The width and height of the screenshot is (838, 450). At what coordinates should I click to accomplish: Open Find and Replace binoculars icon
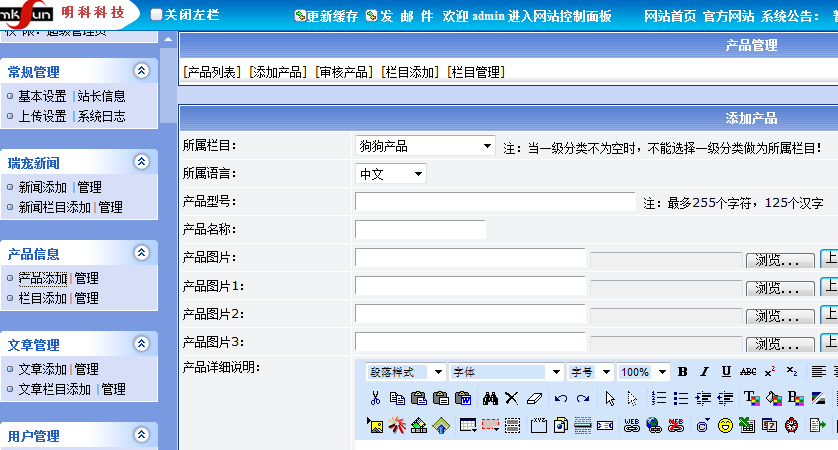pyautogui.click(x=490, y=398)
